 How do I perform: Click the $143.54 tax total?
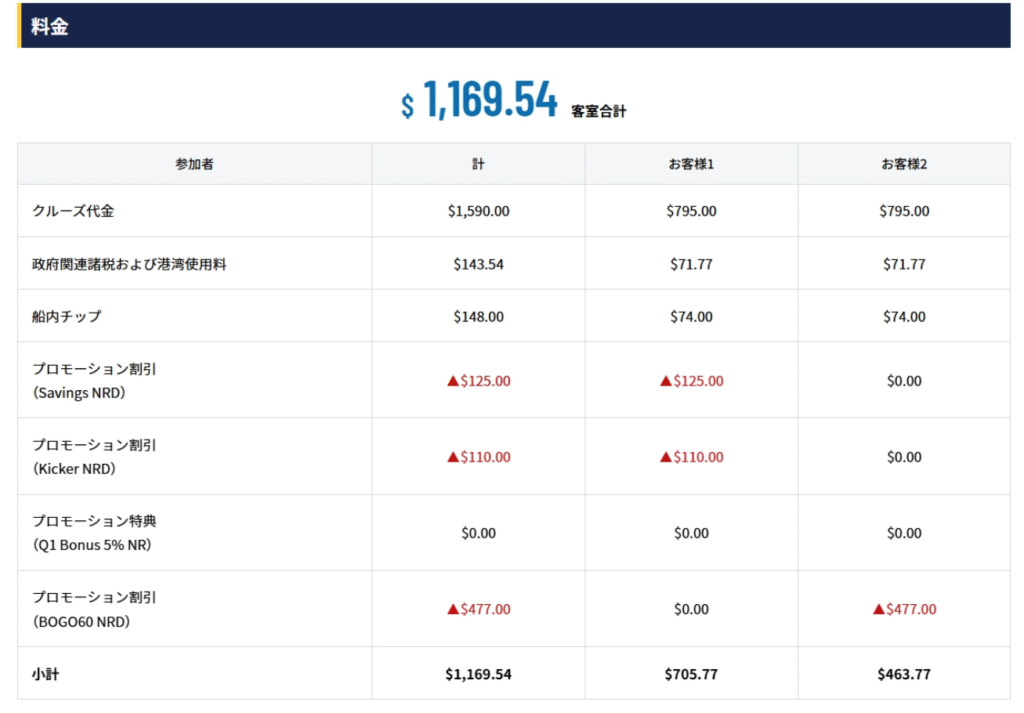click(x=479, y=264)
